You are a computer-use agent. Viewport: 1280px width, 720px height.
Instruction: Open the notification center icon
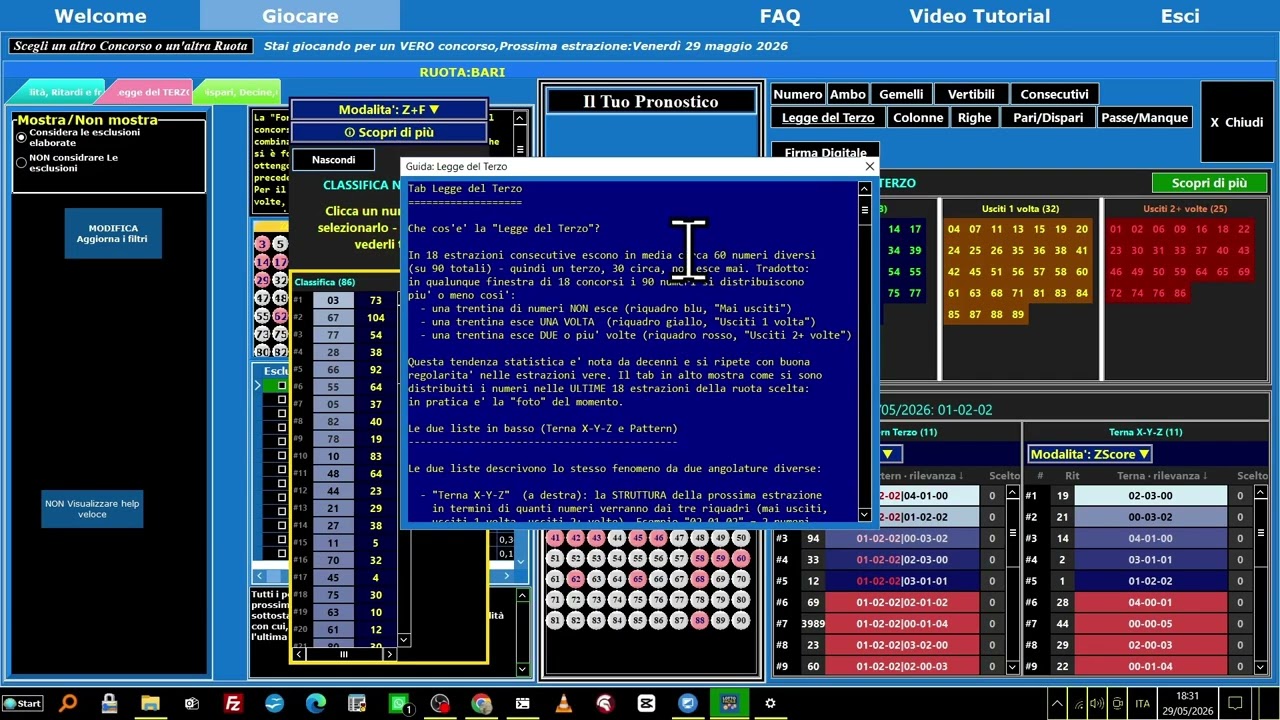pos(1235,704)
